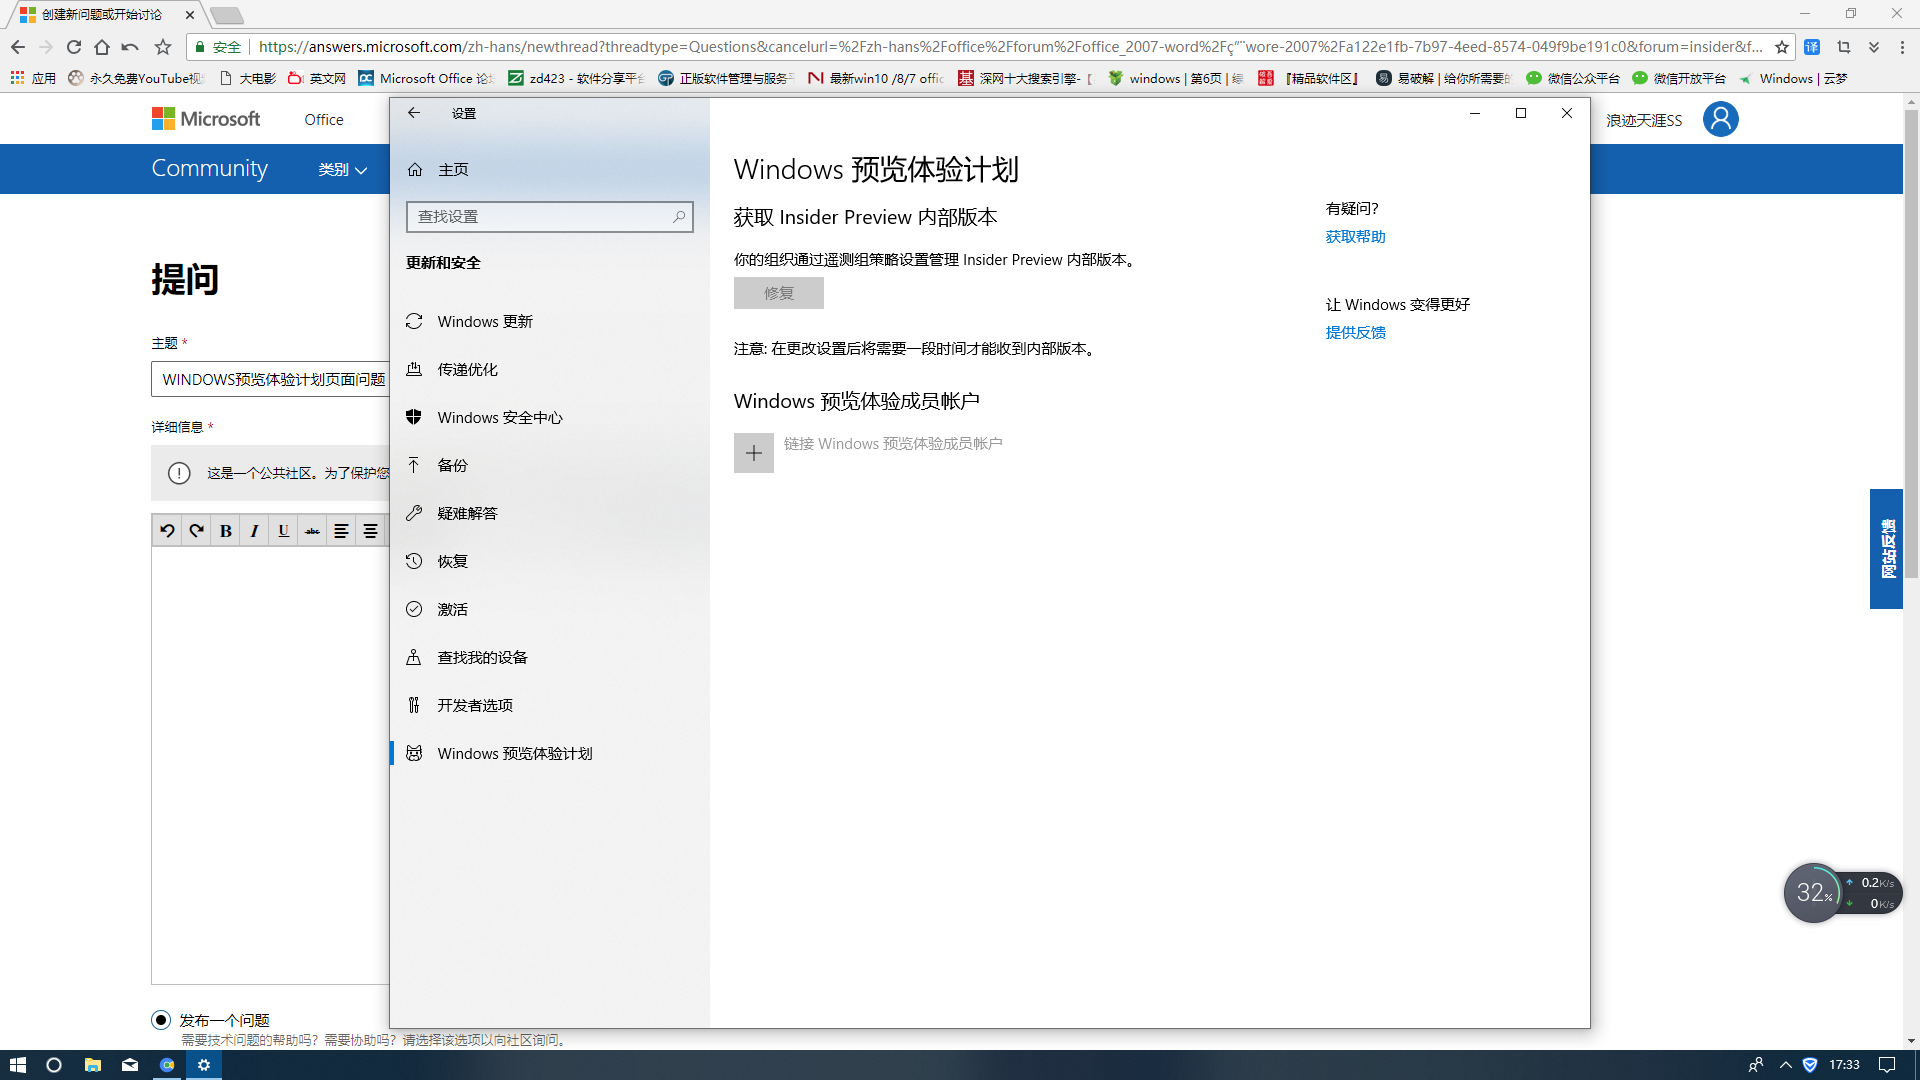1920x1080 pixels.
Task: Click the settings search magnifier icon
Action: tap(679, 216)
